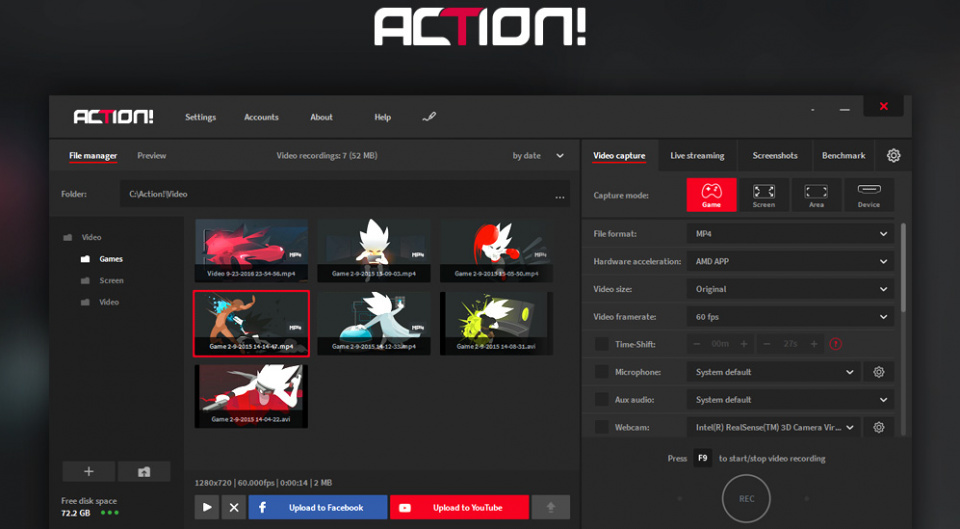The height and width of the screenshot is (529, 960).
Task: Select the Area capture mode
Action: [816, 195]
